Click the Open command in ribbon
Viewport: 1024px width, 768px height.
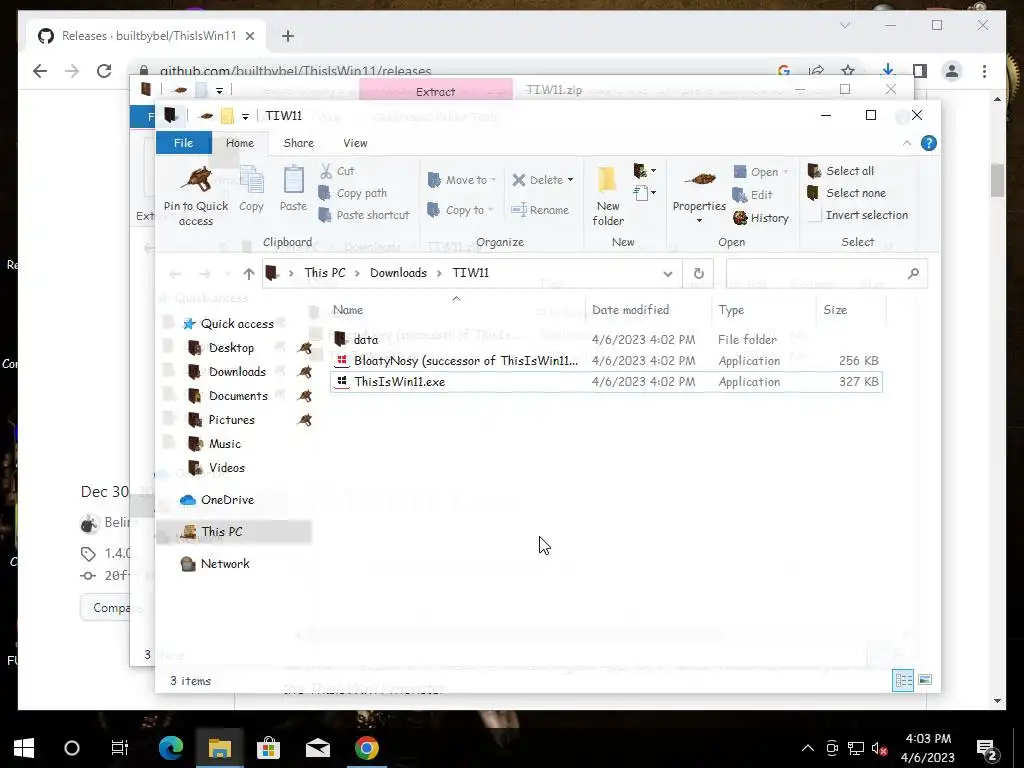click(761, 172)
